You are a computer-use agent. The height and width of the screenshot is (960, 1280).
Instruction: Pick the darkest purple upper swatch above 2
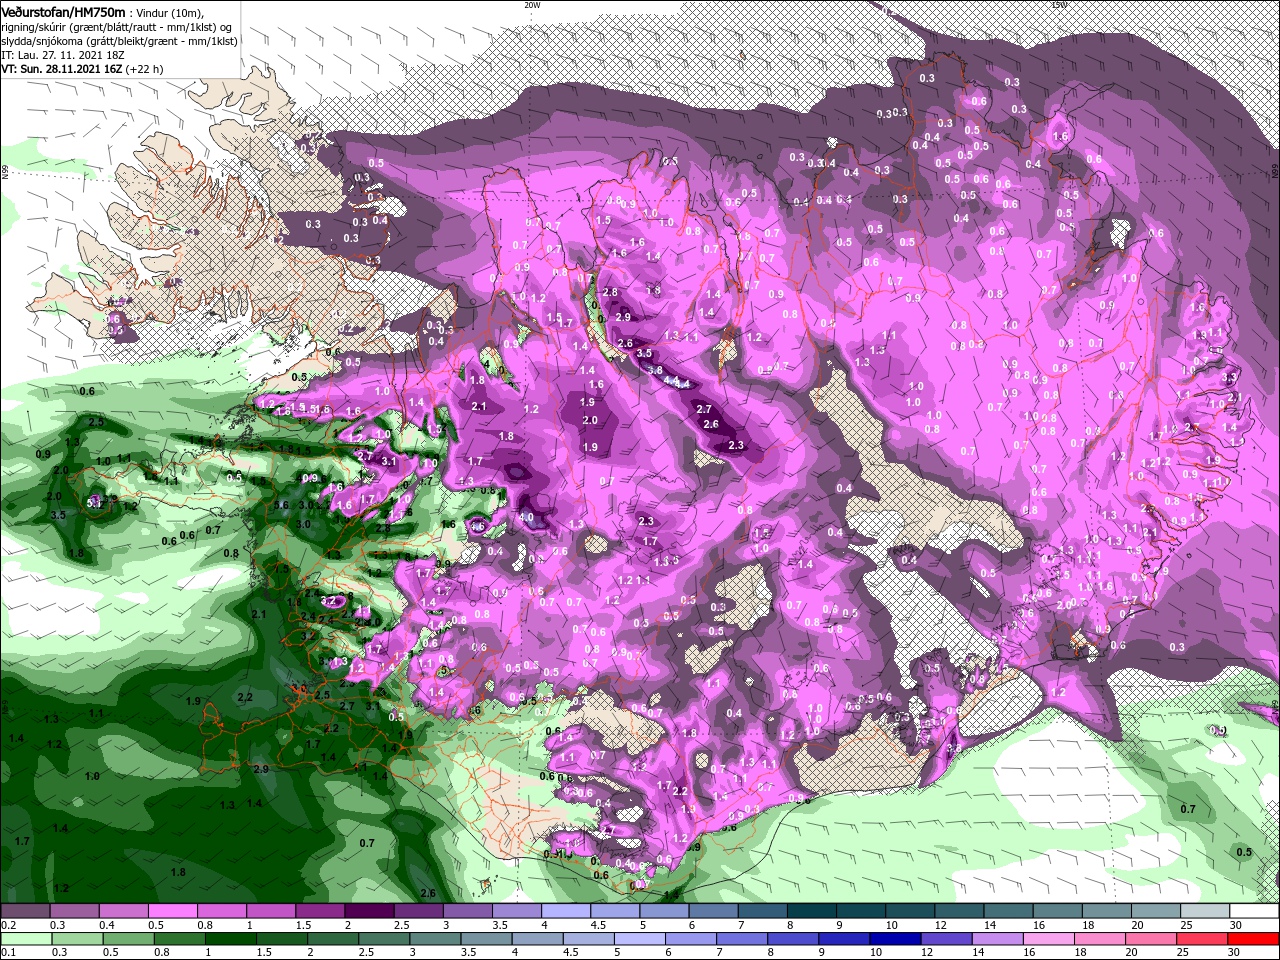point(368,912)
